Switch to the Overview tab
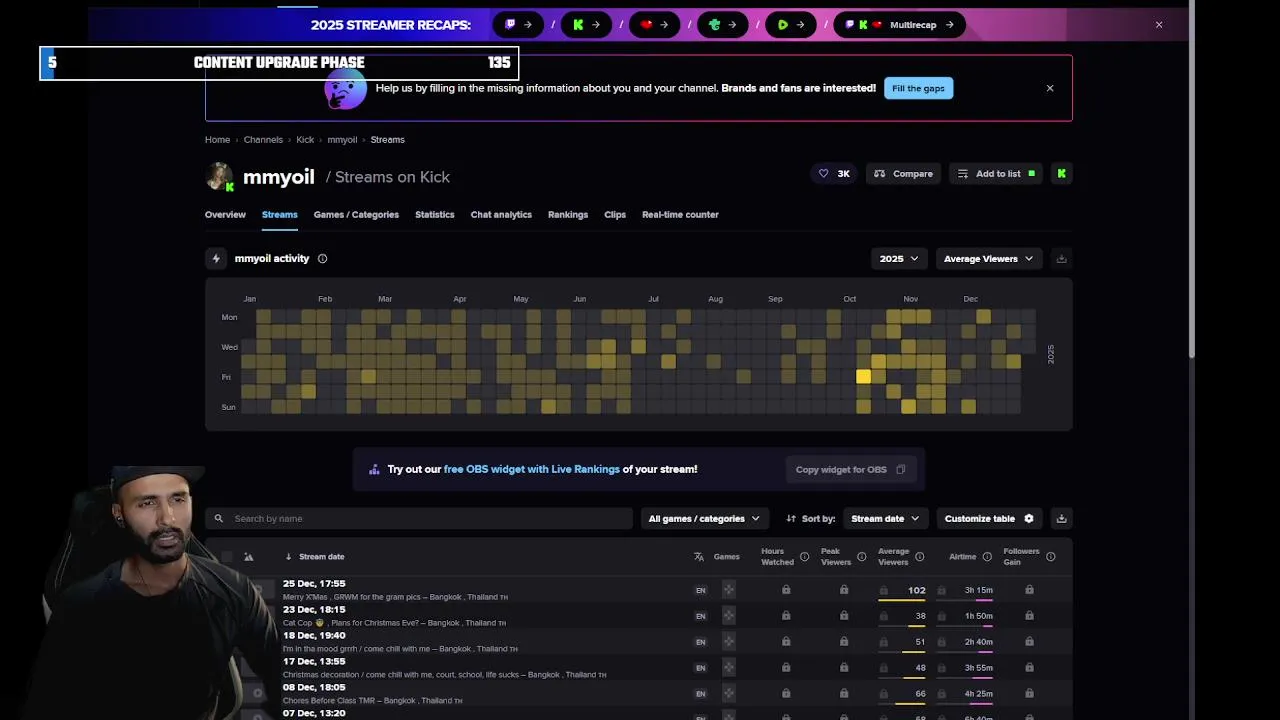 (225, 214)
